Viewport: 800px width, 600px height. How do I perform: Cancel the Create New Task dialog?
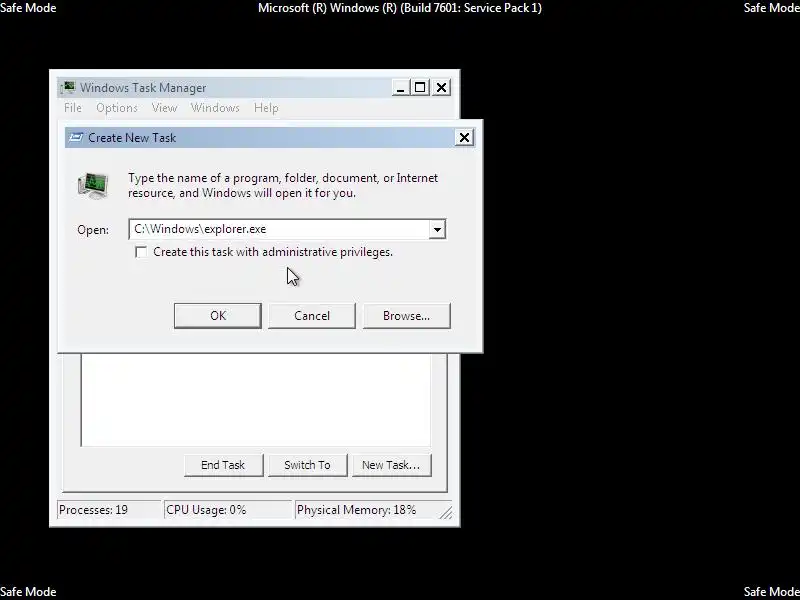click(312, 316)
